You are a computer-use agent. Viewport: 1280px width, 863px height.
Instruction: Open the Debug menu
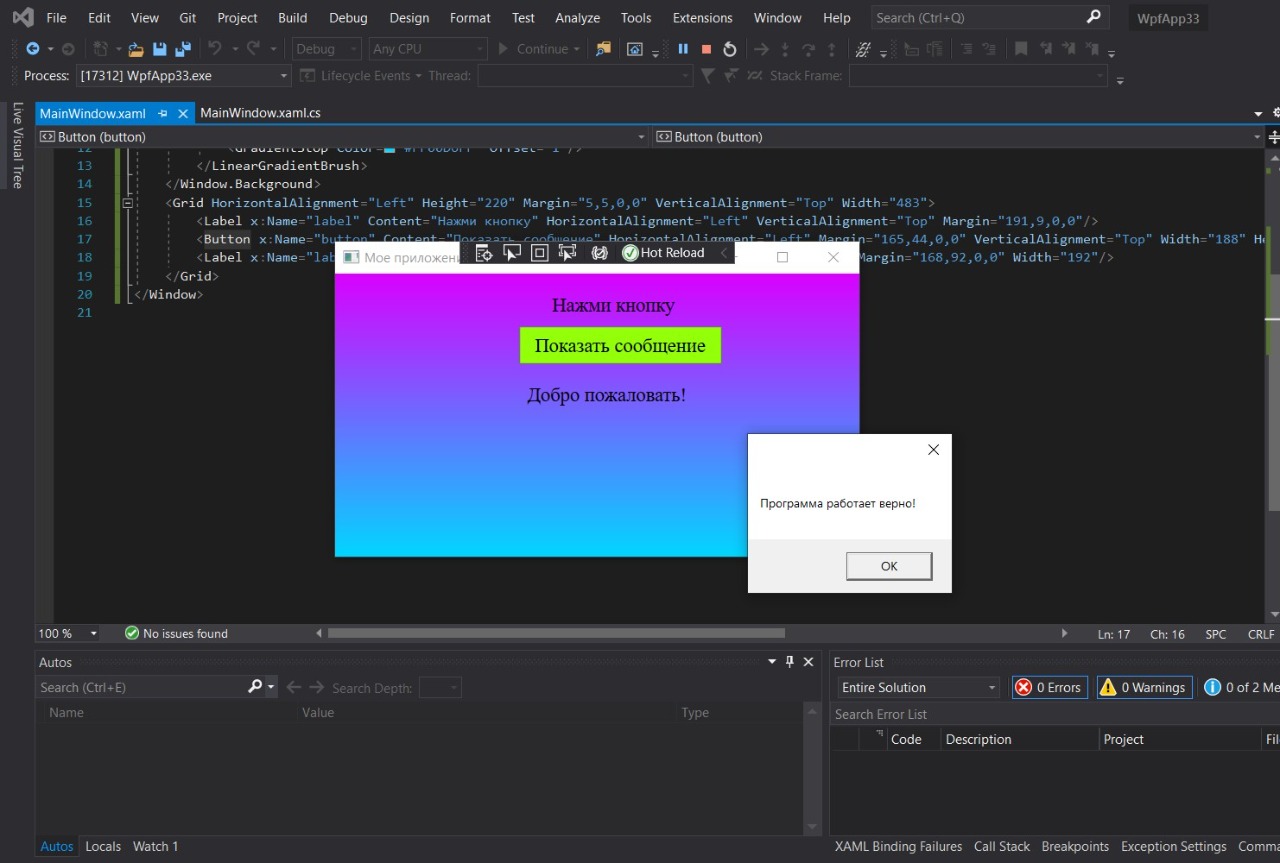click(348, 18)
